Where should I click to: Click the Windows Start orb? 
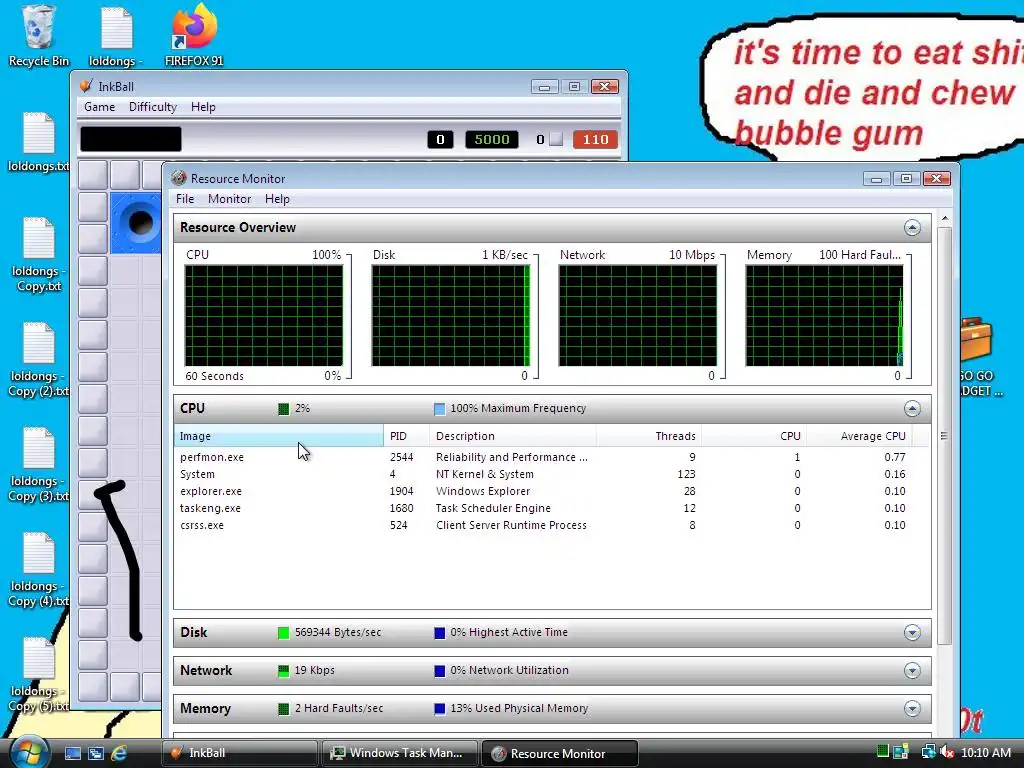click(29, 752)
